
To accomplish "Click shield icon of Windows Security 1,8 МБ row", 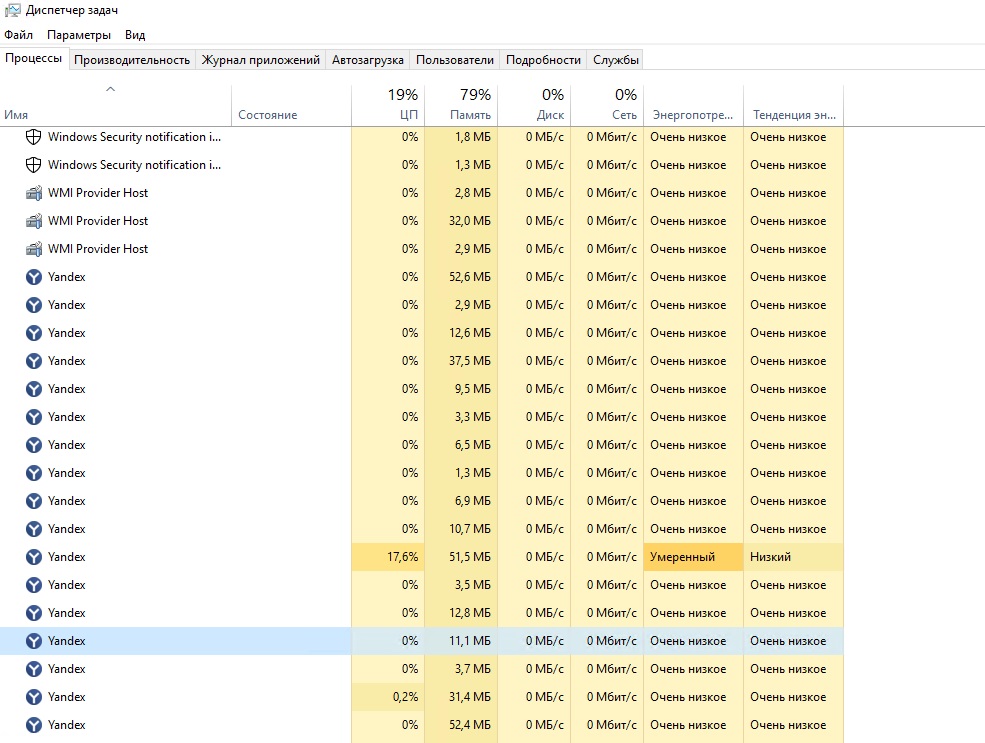I will click(33, 137).
